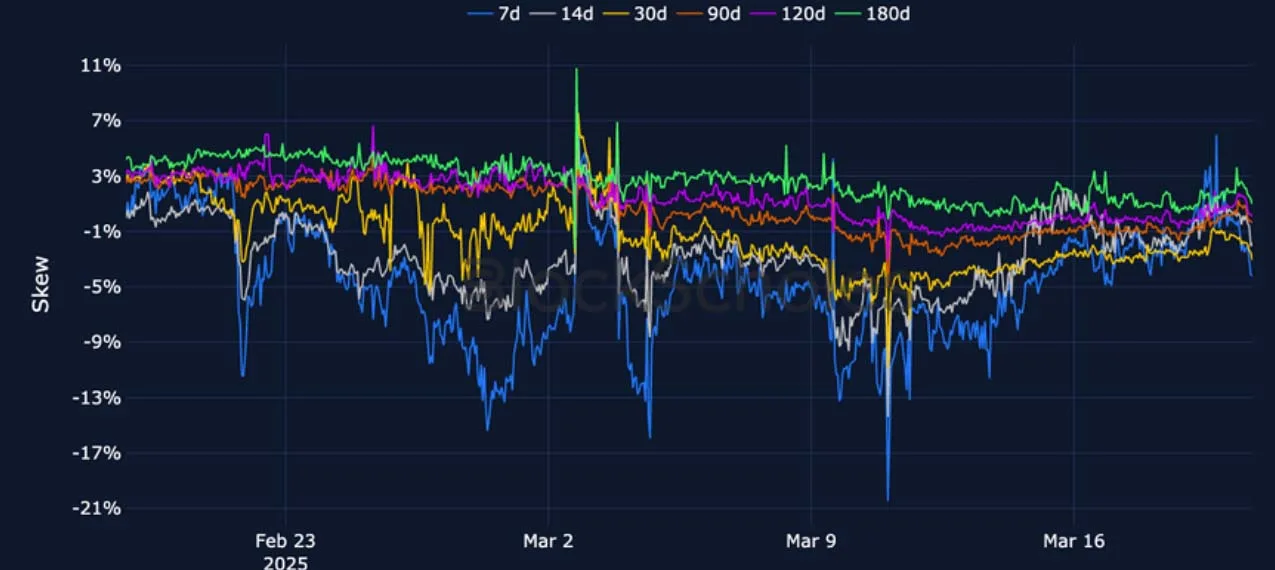This screenshot has height=570, width=1275.
Task: Click the 7% y-axis tick label
Action: (x=106, y=121)
